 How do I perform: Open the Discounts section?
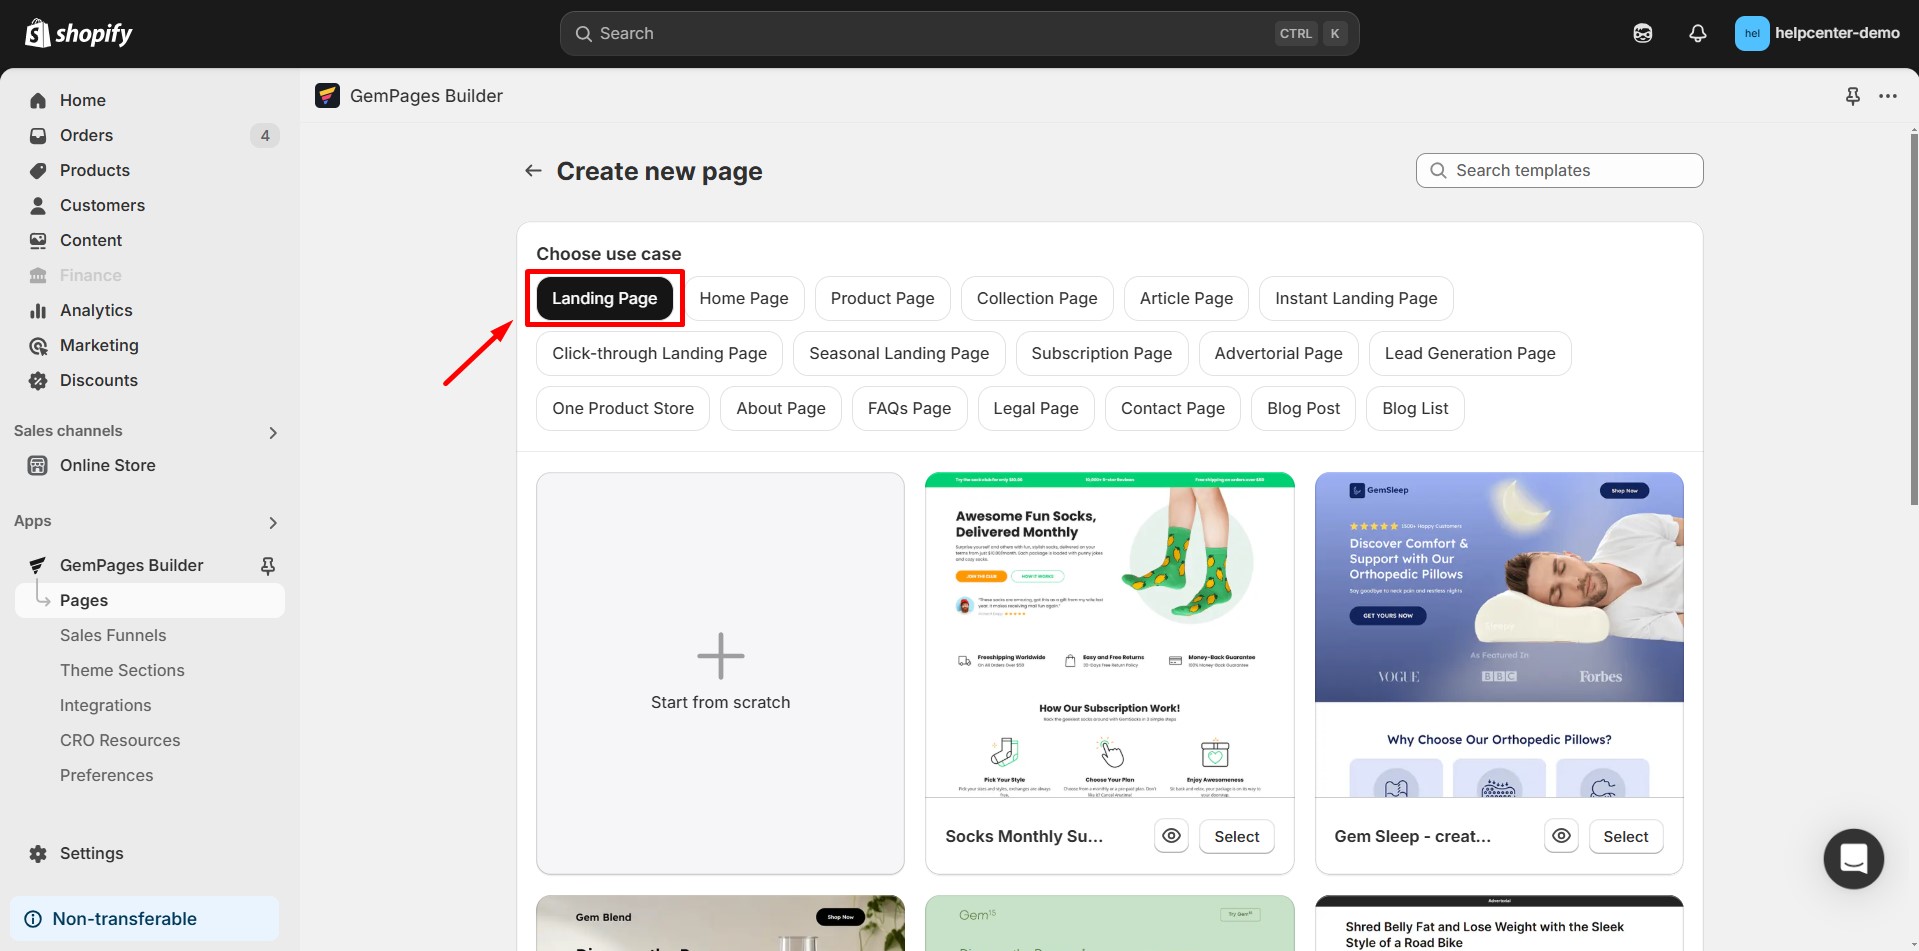(x=98, y=380)
